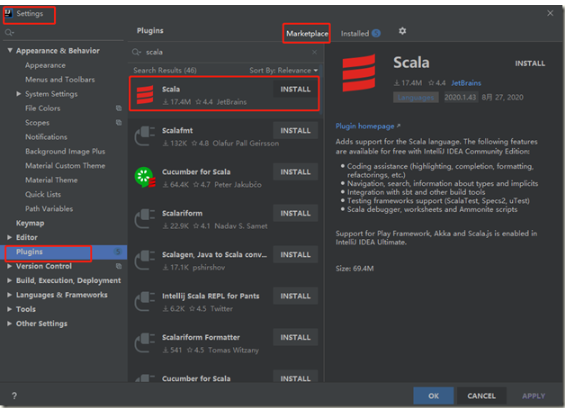Click the update count badge on Plugins row
This screenshot has width=565, height=408.
click(x=118, y=252)
